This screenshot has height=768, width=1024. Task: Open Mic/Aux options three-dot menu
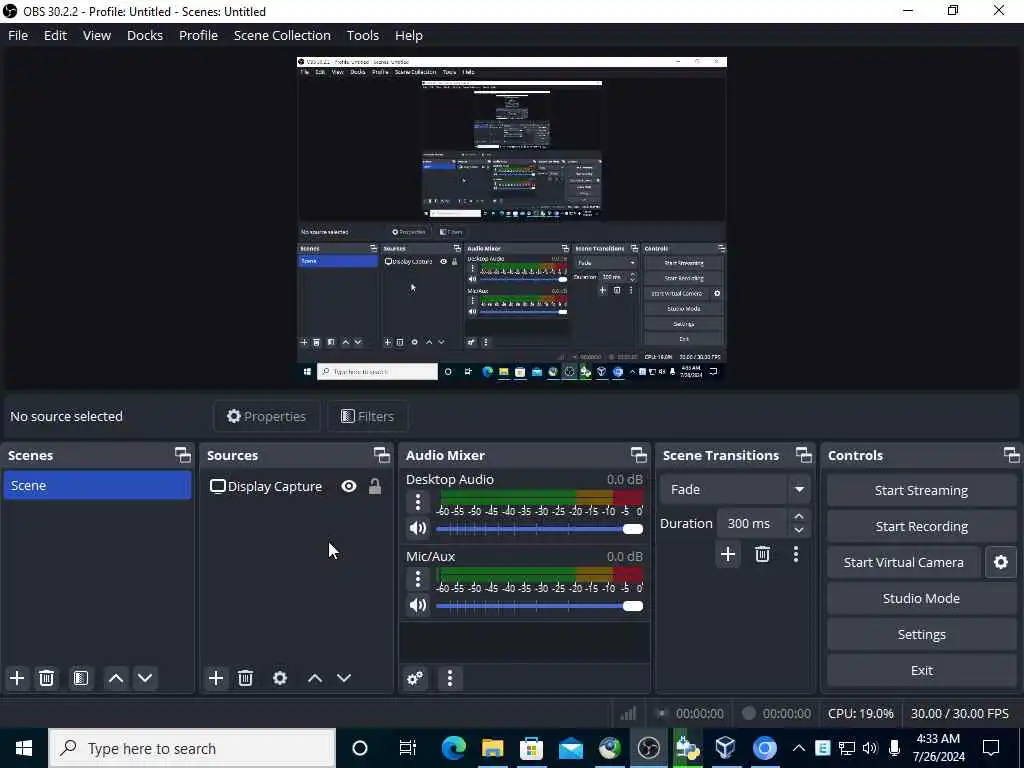418,579
